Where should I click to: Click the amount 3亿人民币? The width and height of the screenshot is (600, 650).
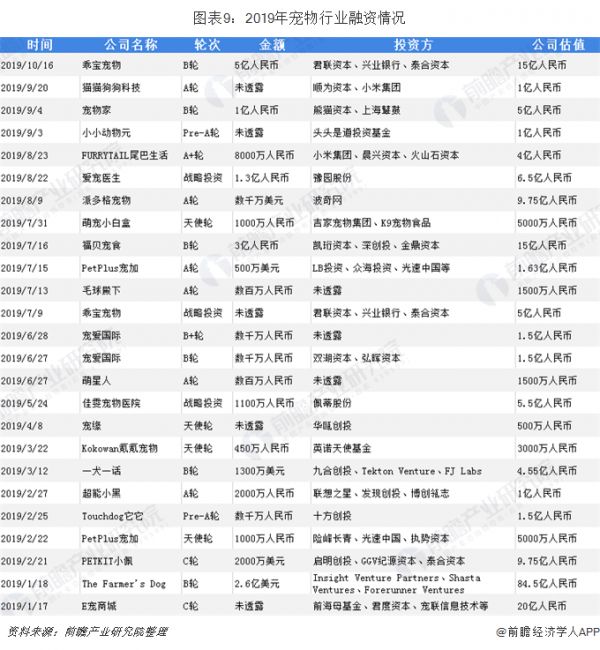[x=257, y=245]
